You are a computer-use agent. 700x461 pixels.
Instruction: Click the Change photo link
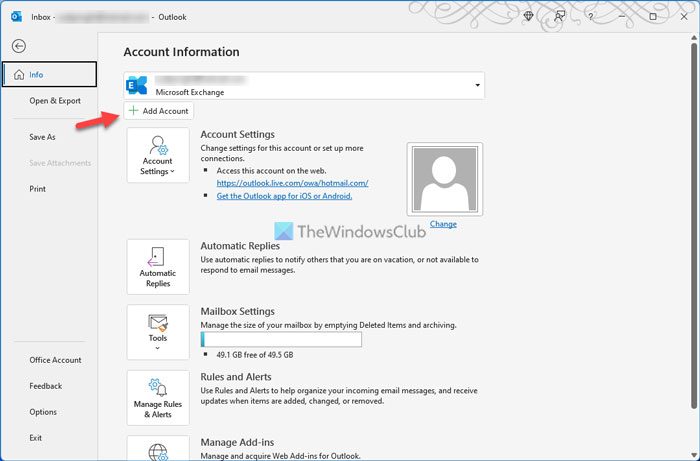443,224
